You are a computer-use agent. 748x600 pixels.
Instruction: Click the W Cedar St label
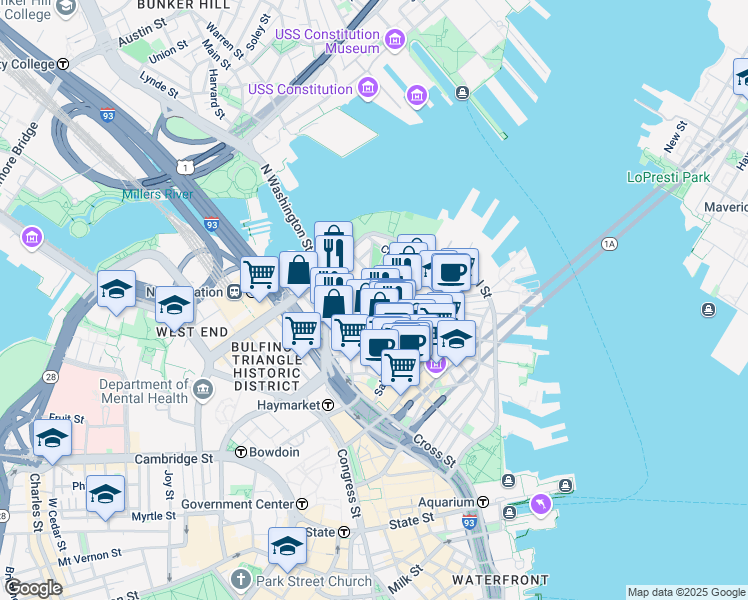tap(57, 525)
